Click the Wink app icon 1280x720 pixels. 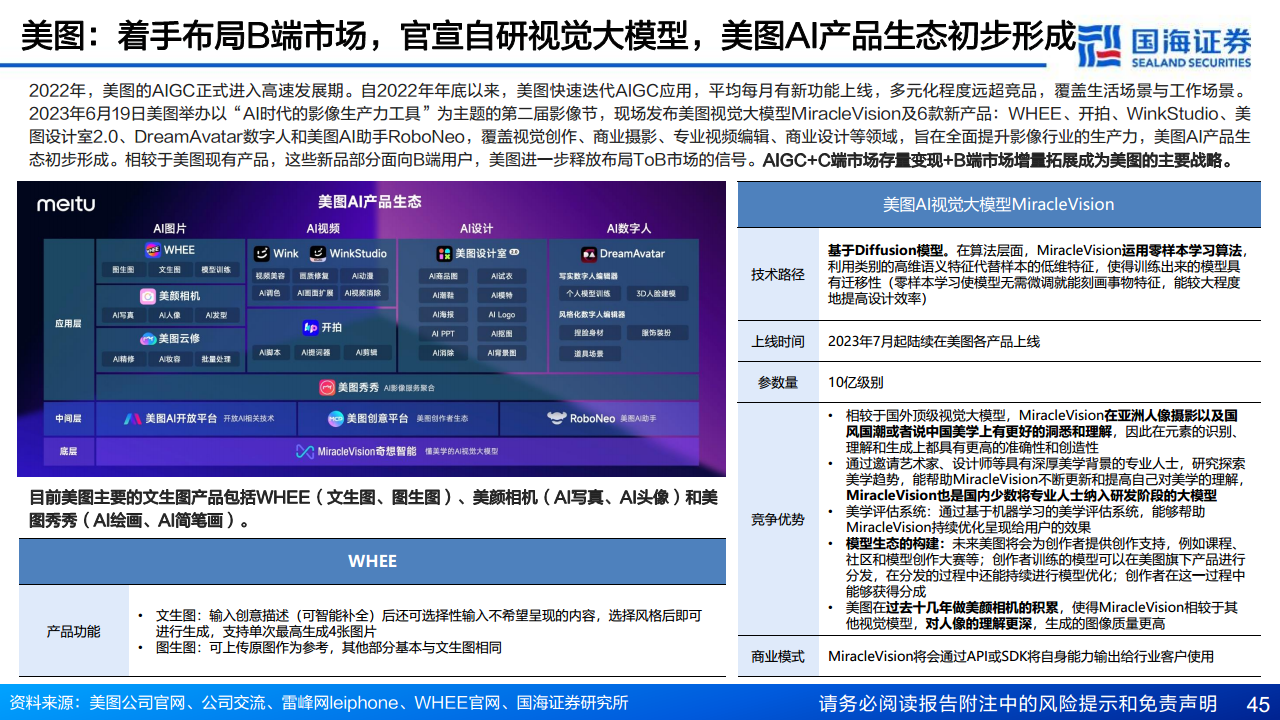(262, 253)
